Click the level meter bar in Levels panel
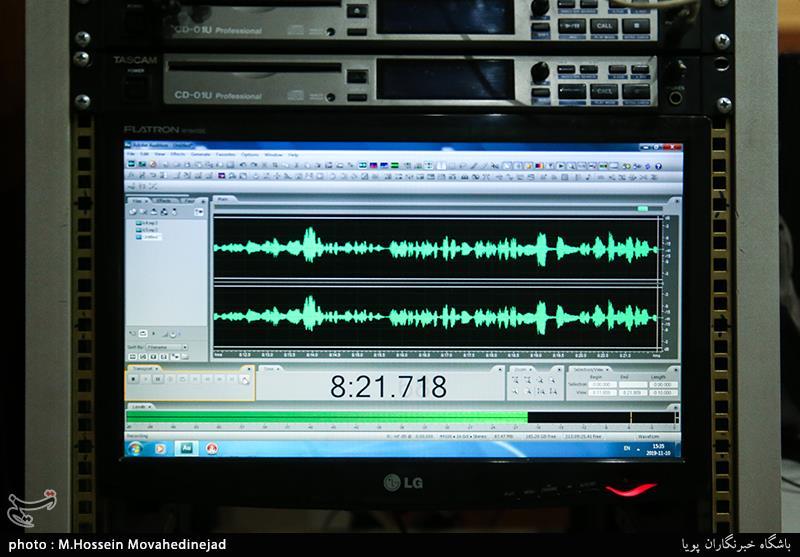The height and width of the screenshot is (557, 800). (x=330, y=417)
